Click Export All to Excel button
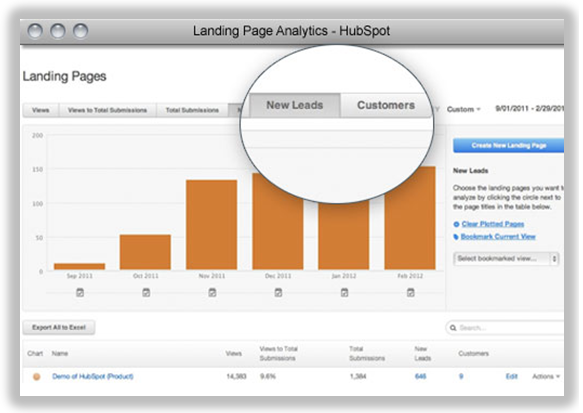The height and width of the screenshot is (413, 583). tap(59, 328)
